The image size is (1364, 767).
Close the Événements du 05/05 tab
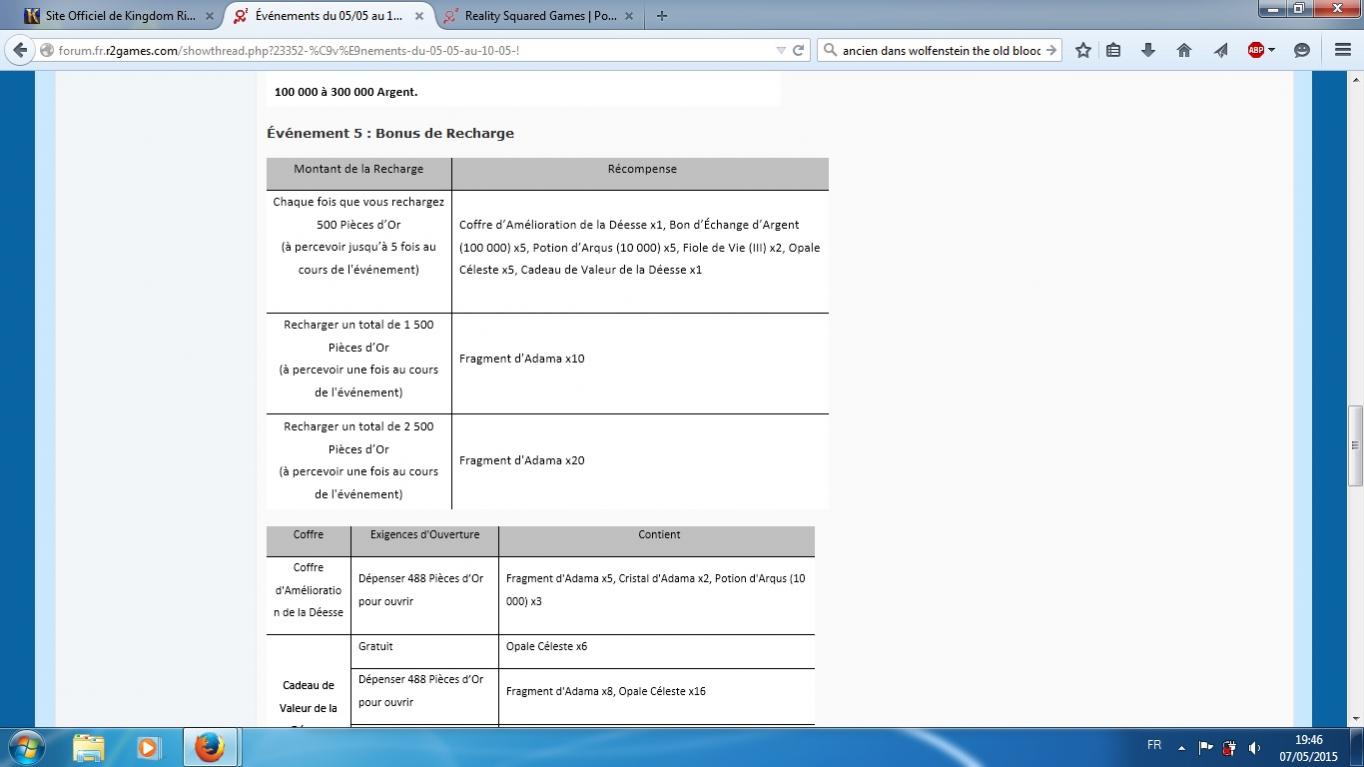(x=419, y=16)
